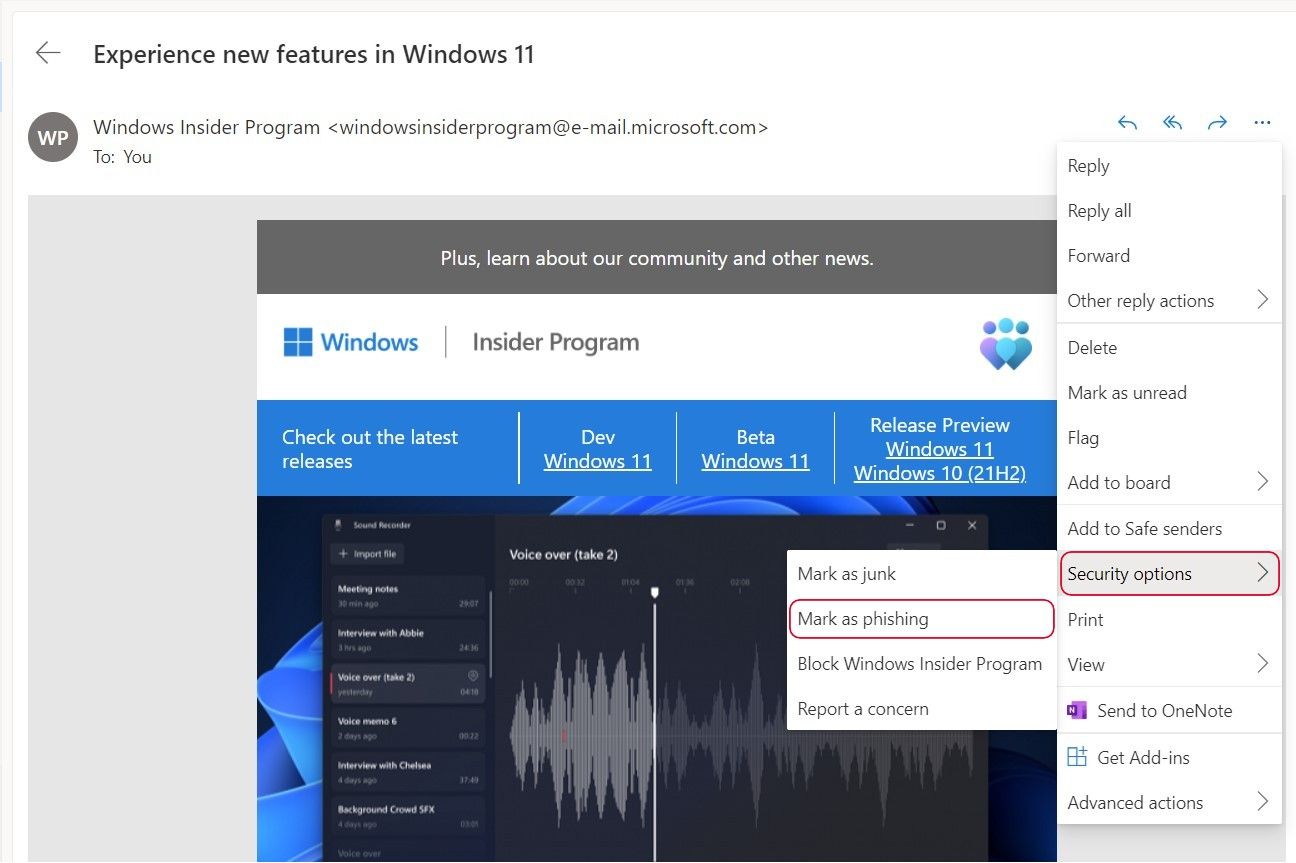Choose Get Add-ins menu entry
The width and height of the screenshot is (1296, 863).
click(x=1169, y=758)
